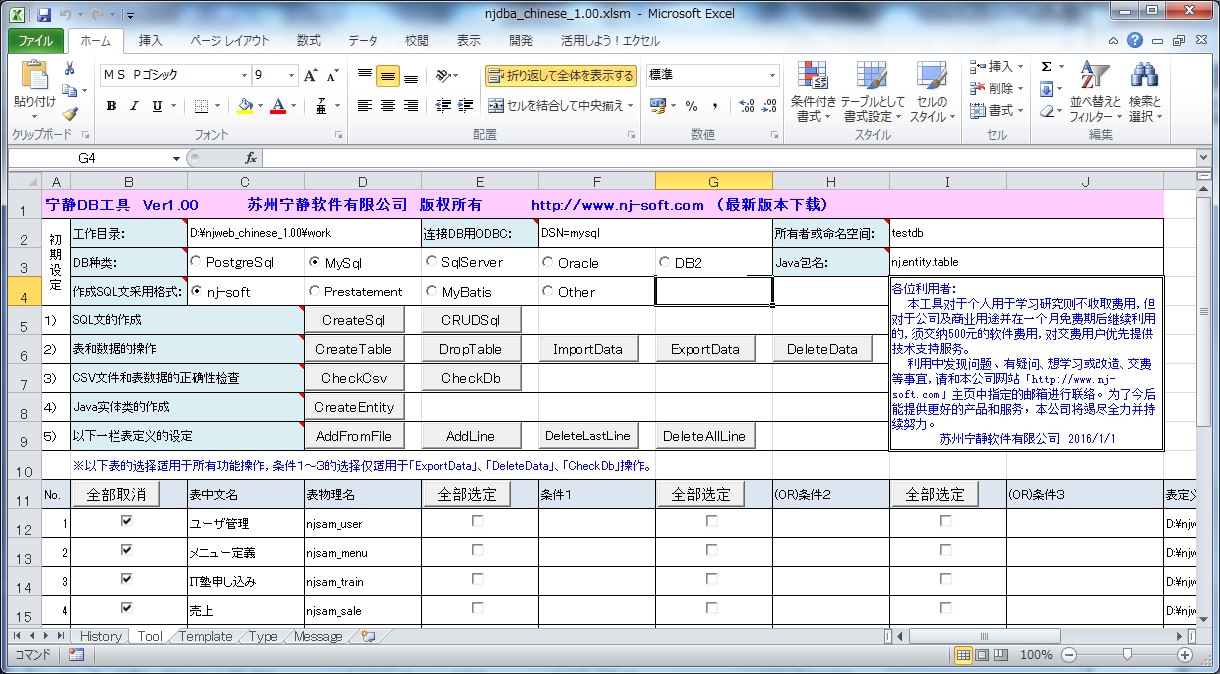Uncheck the ユーザ管理 row checkbox
Image resolution: width=1220 pixels, height=674 pixels.
click(126, 521)
